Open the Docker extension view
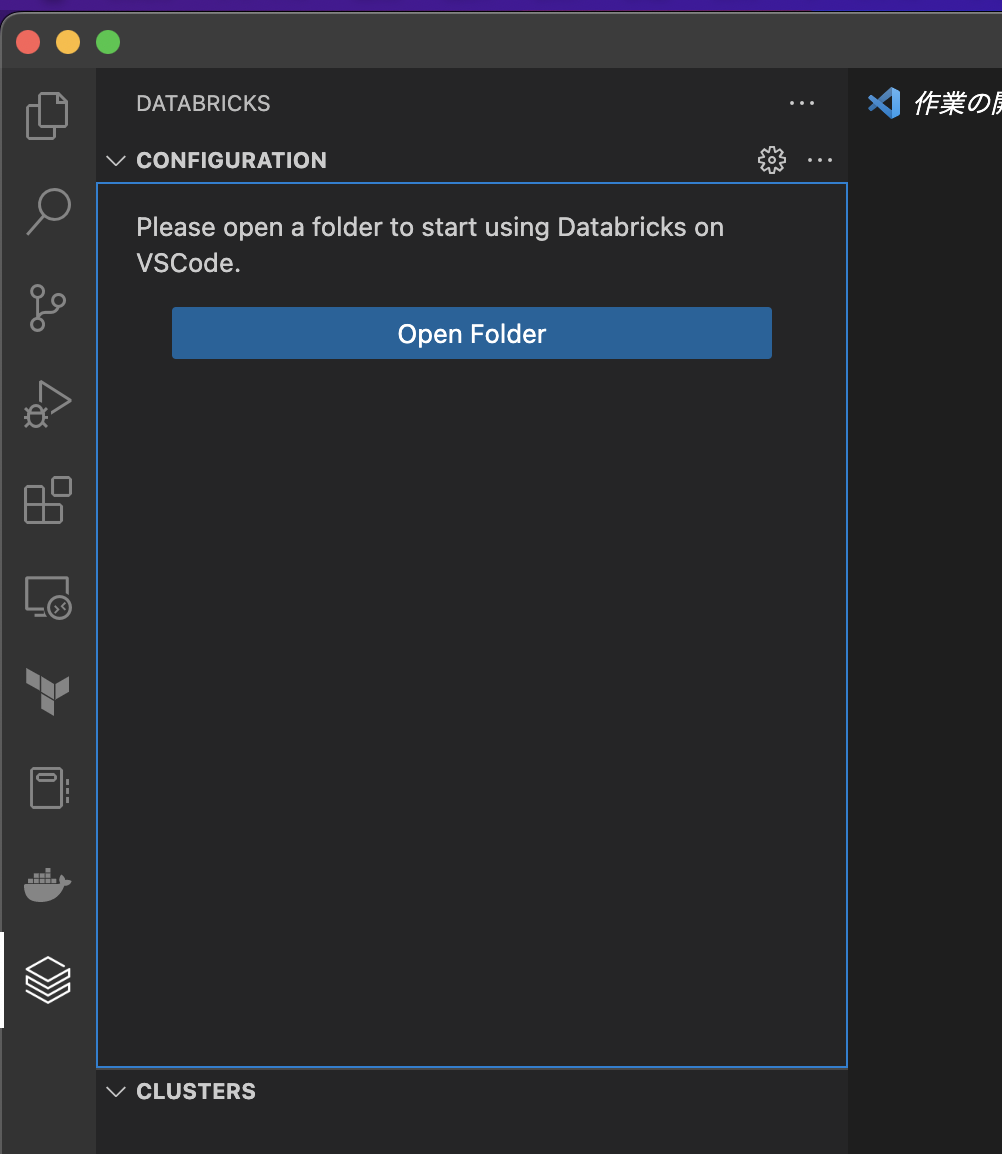The width and height of the screenshot is (1002, 1154). point(48,885)
